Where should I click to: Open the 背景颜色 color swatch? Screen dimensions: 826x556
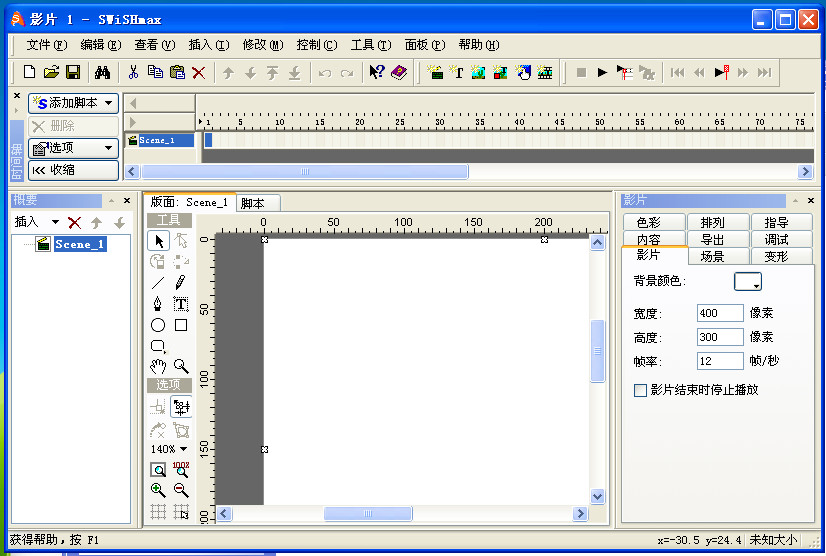point(747,282)
